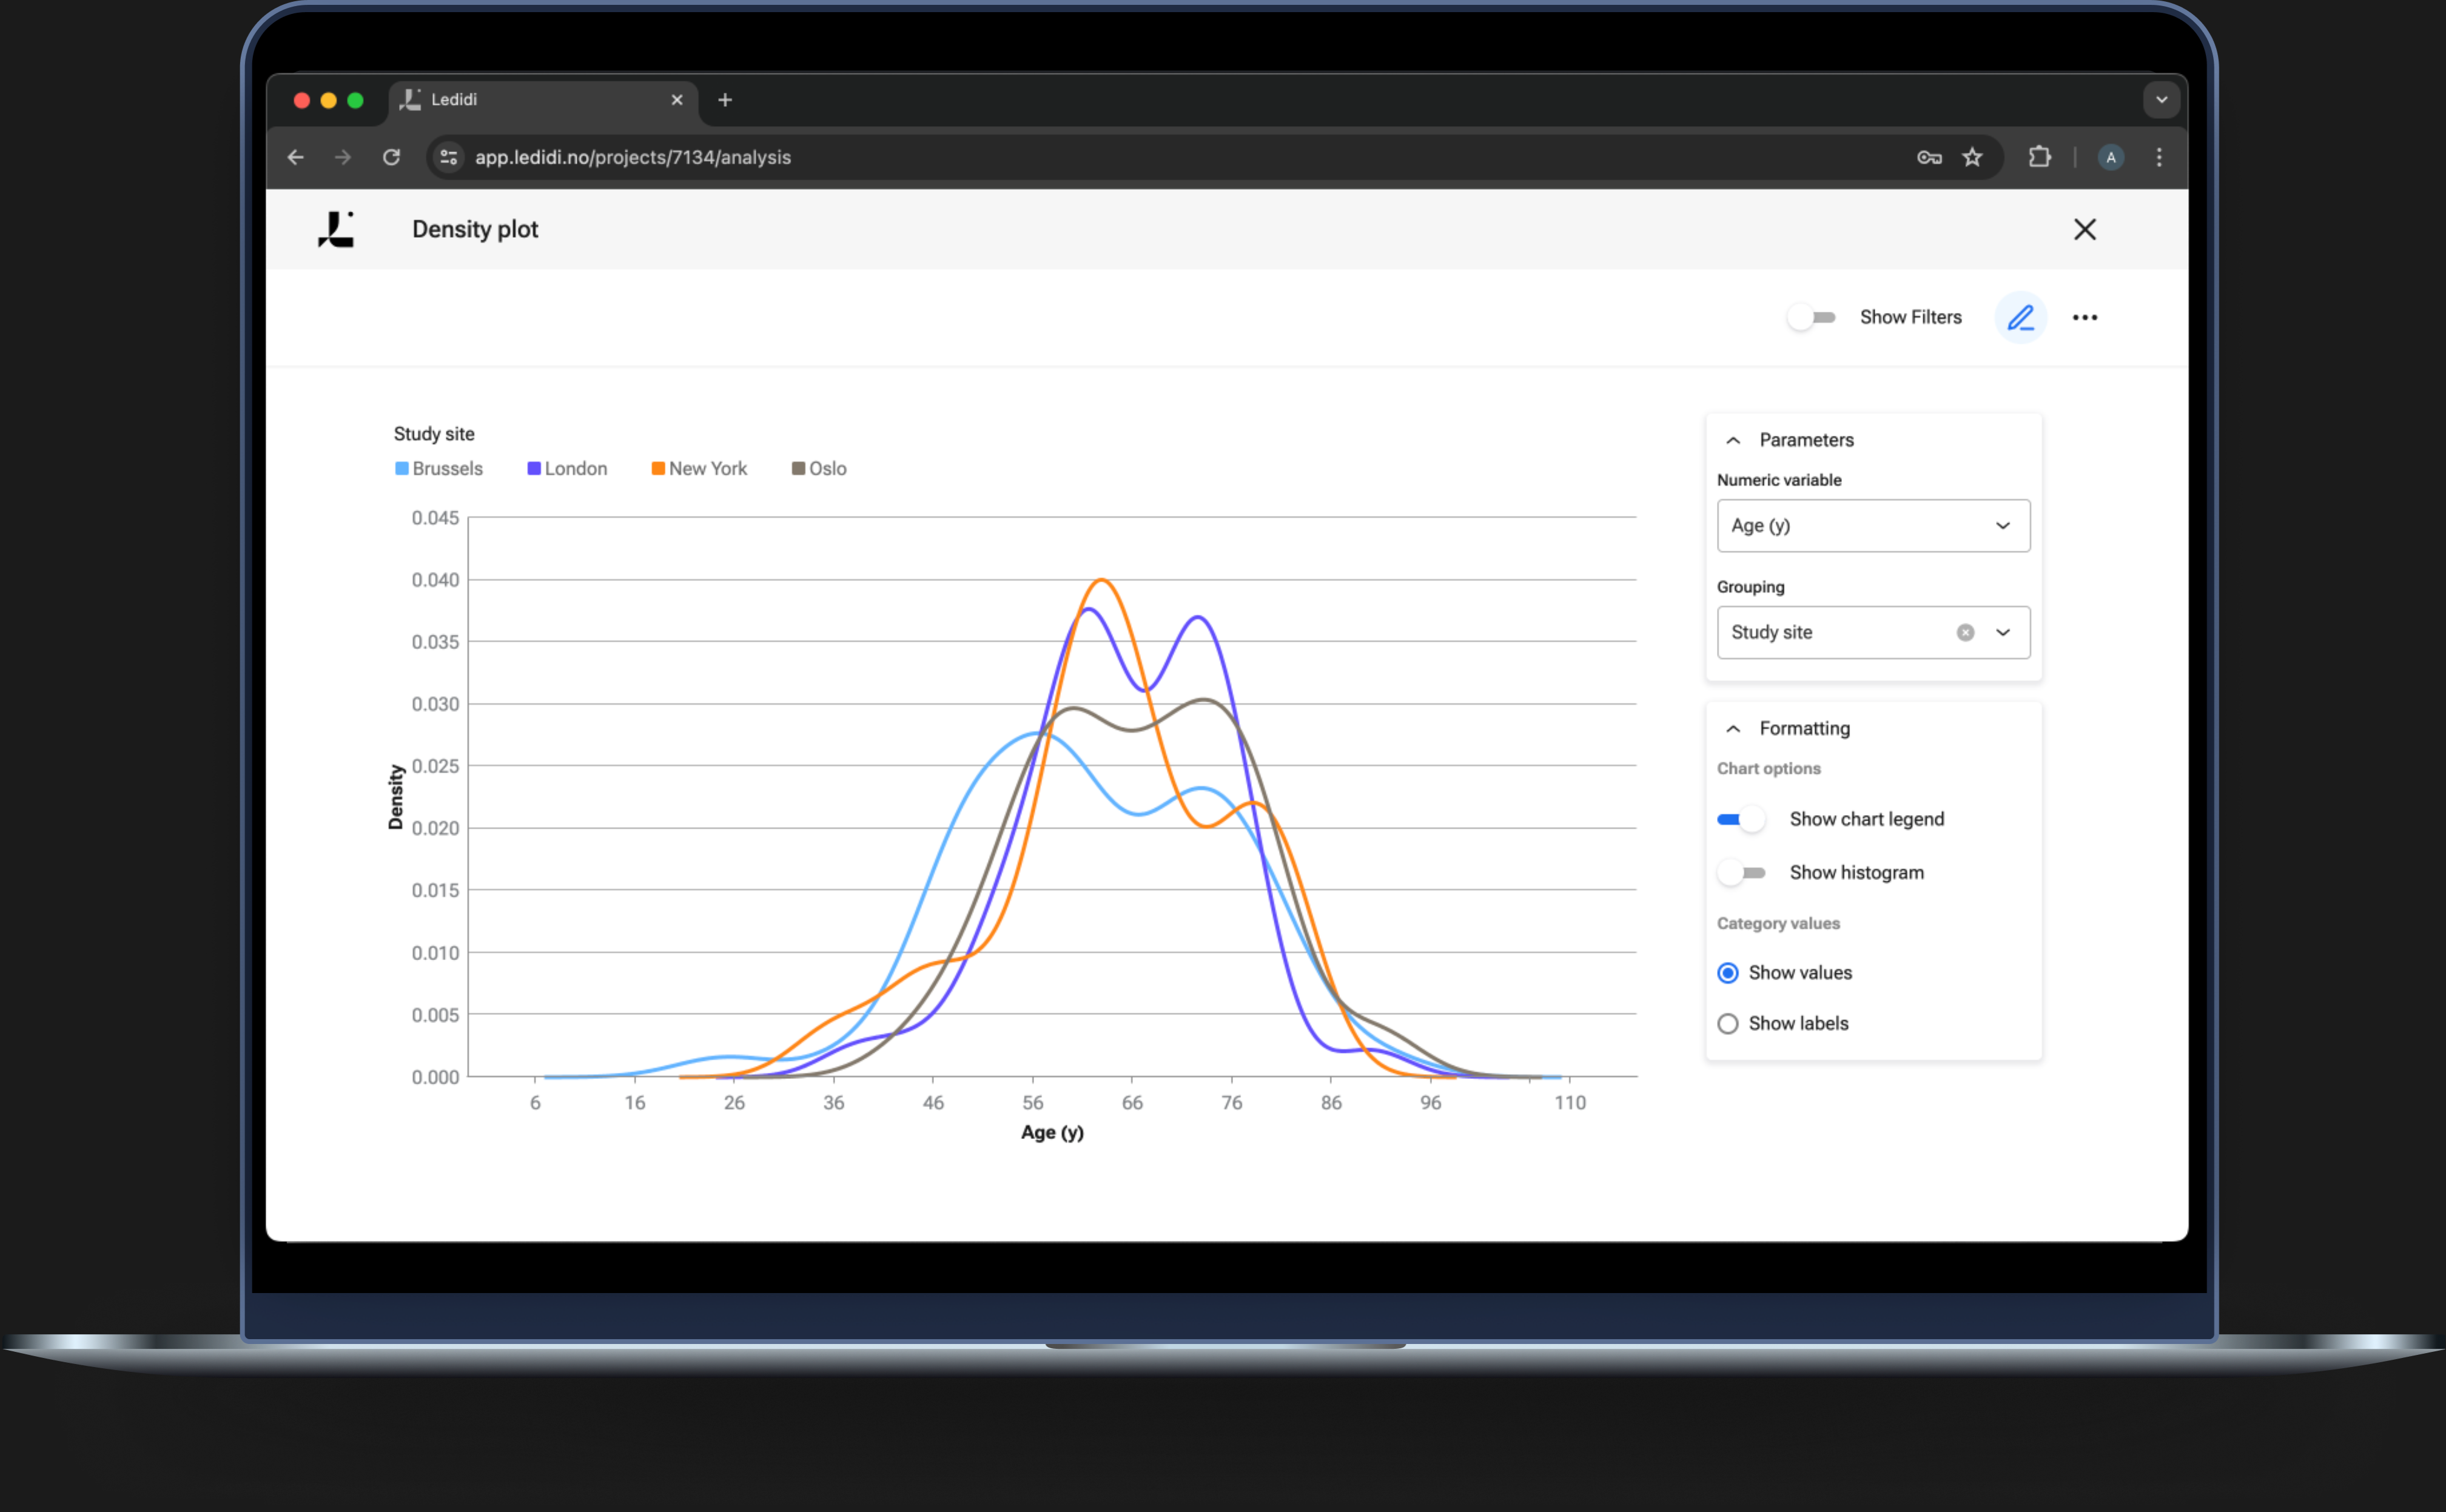
Task: Open the browser extensions puzzle icon
Action: click(x=2039, y=157)
